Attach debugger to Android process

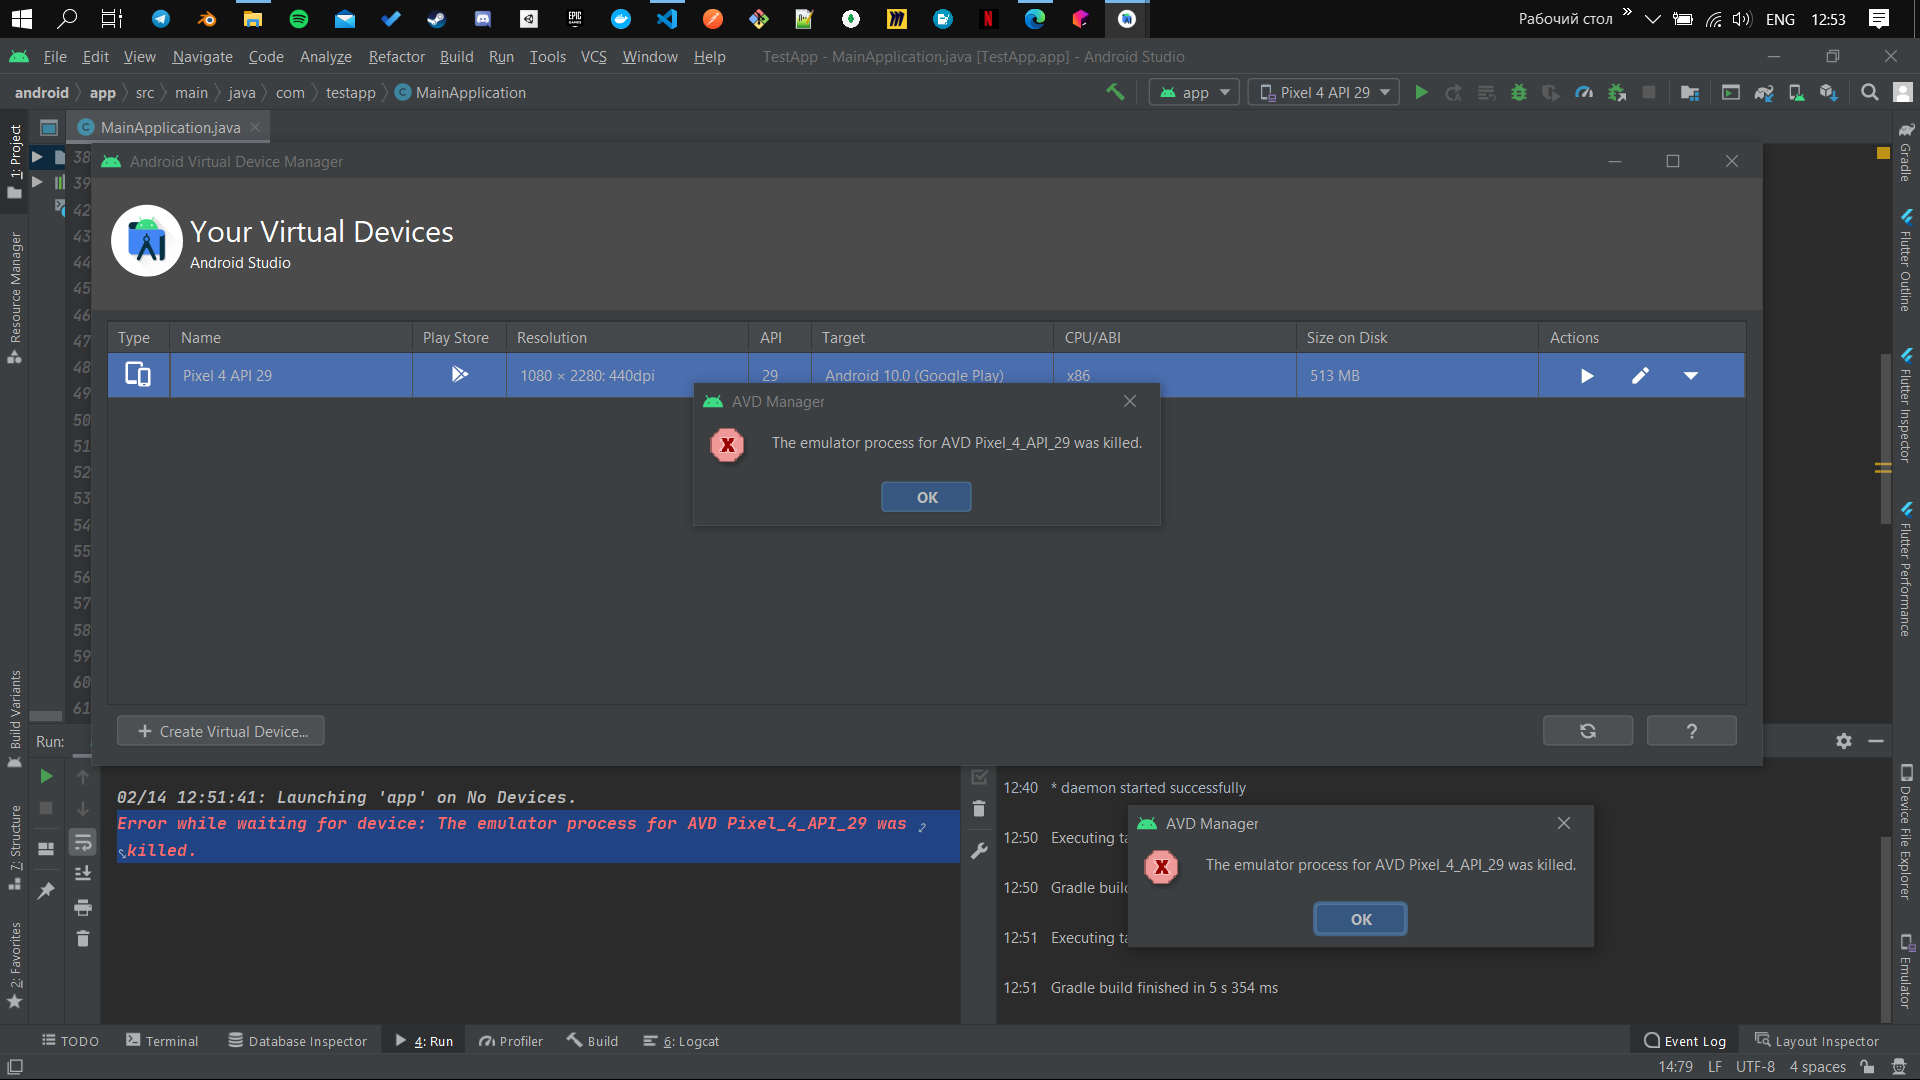click(1617, 92)
